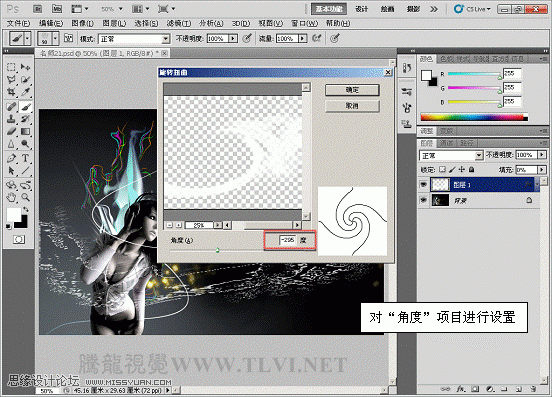Screen dimensions: 552x397
Task: Zoom out twirl dialog preview with minus button
Action: [170, 225]
